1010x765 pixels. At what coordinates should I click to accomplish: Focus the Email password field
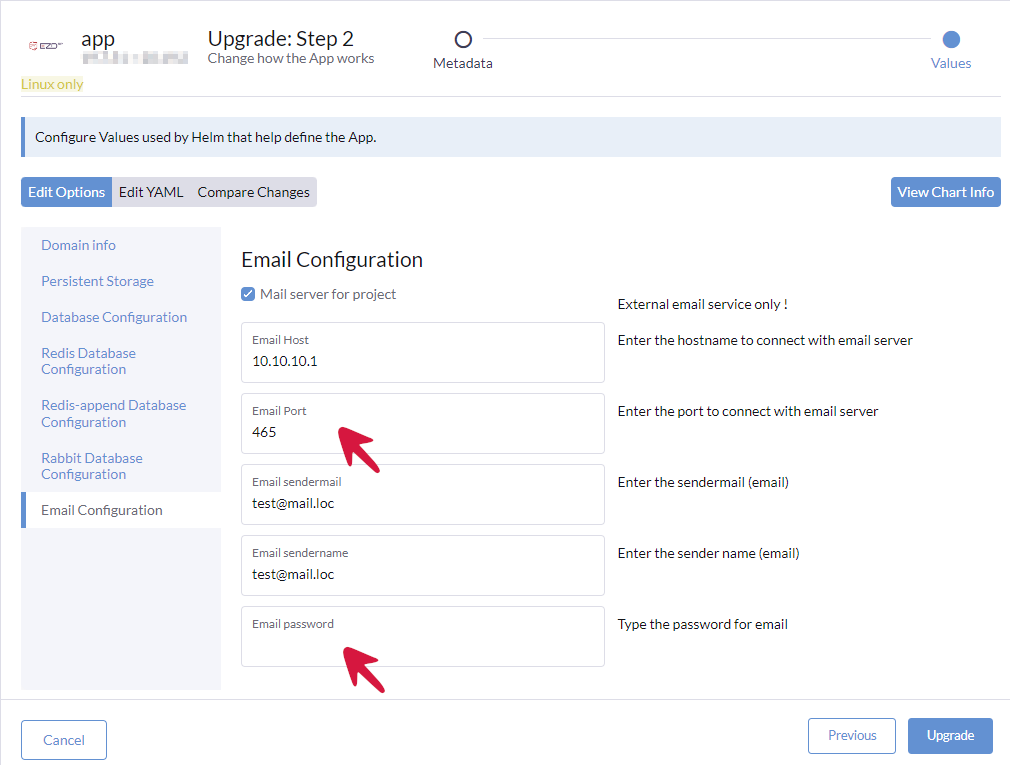pos(422,645)
